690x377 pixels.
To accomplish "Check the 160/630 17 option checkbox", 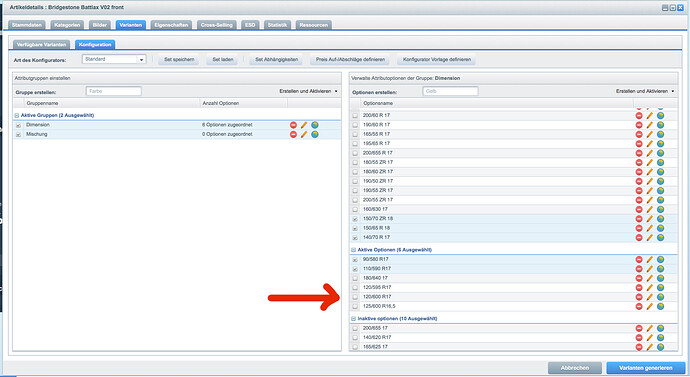I will [355, 209].
